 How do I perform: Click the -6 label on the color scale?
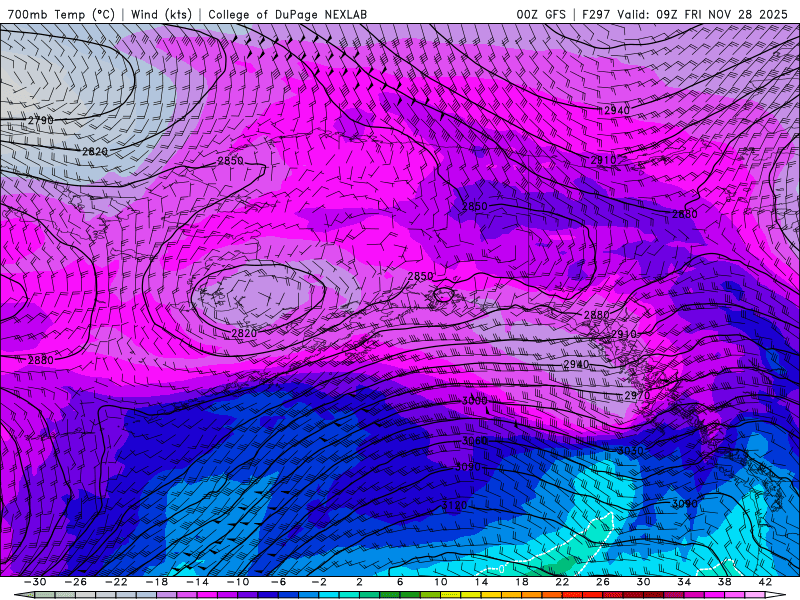[279, 582]
